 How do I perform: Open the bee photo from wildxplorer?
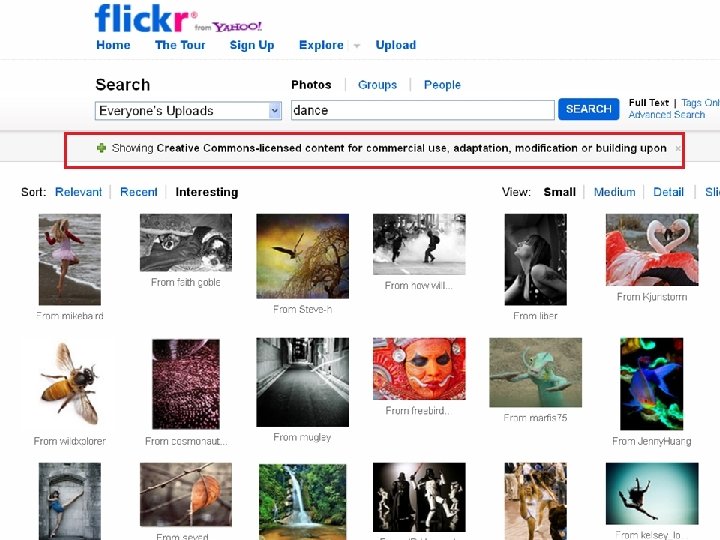70,383
